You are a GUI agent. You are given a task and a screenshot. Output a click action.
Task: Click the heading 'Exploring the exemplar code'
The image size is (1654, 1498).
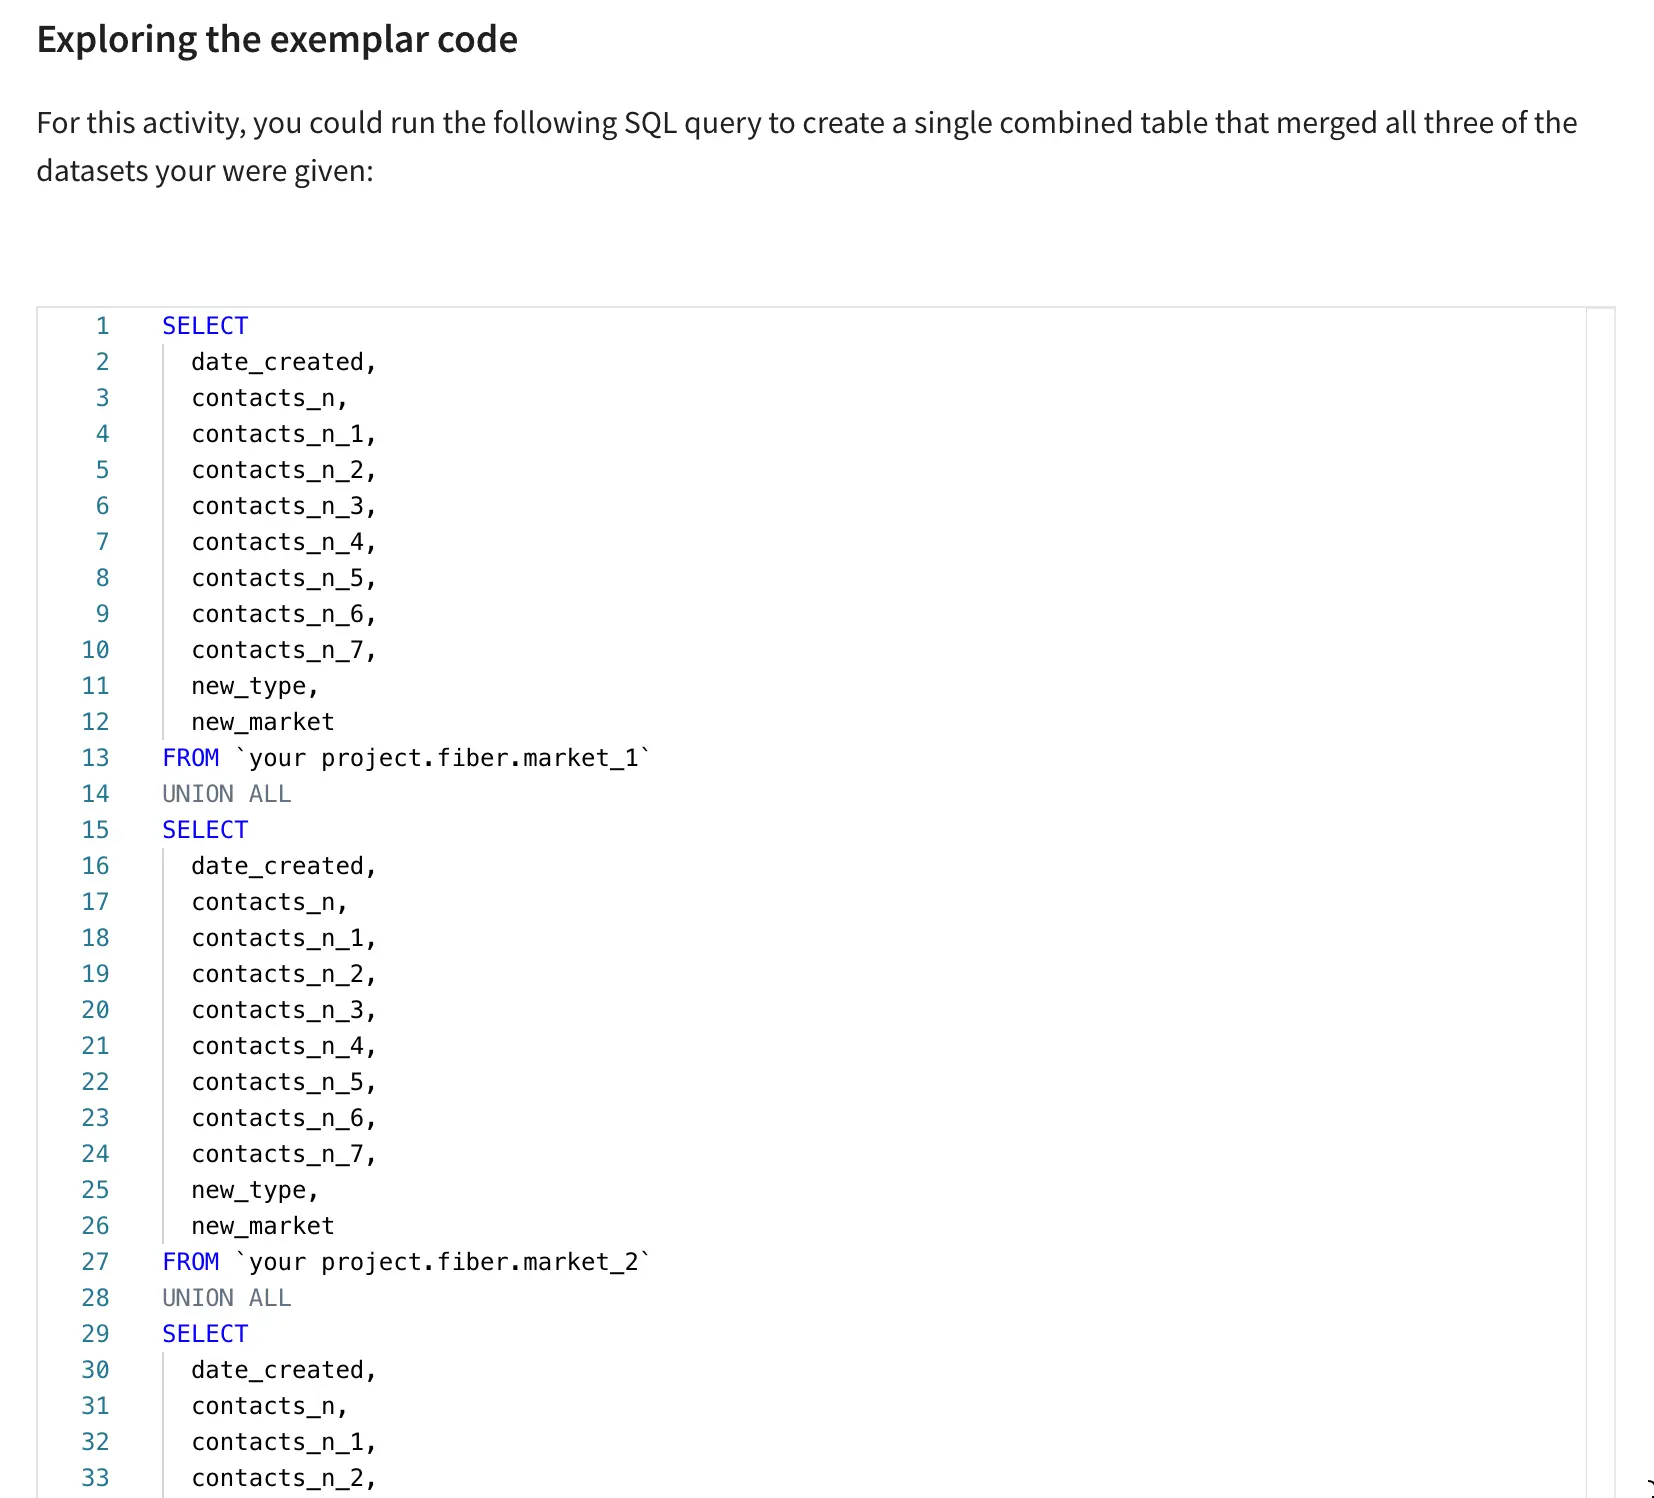277,40
